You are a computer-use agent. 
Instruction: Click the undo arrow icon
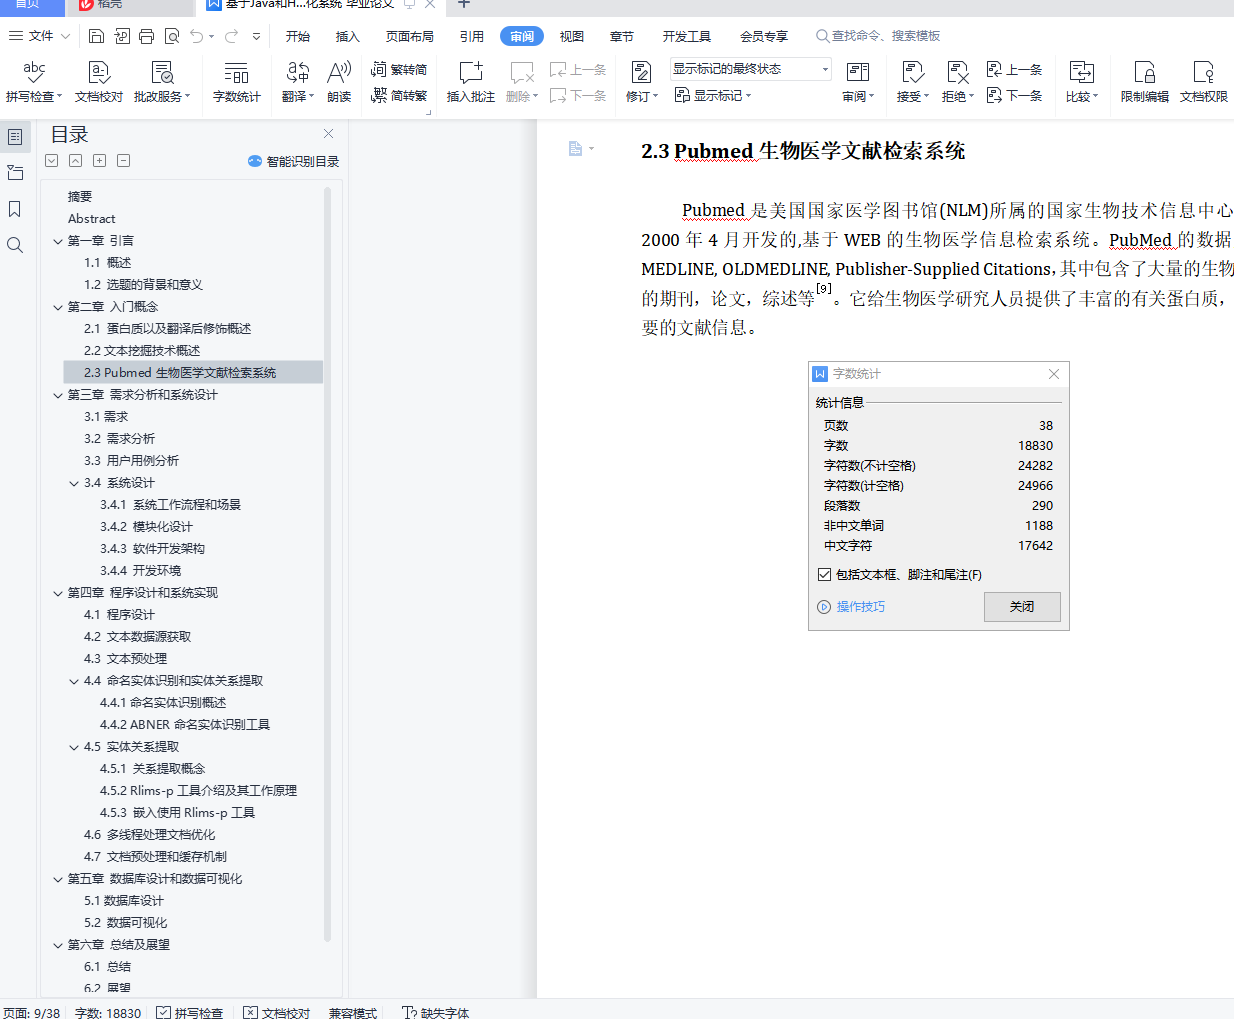click(197, 36)
